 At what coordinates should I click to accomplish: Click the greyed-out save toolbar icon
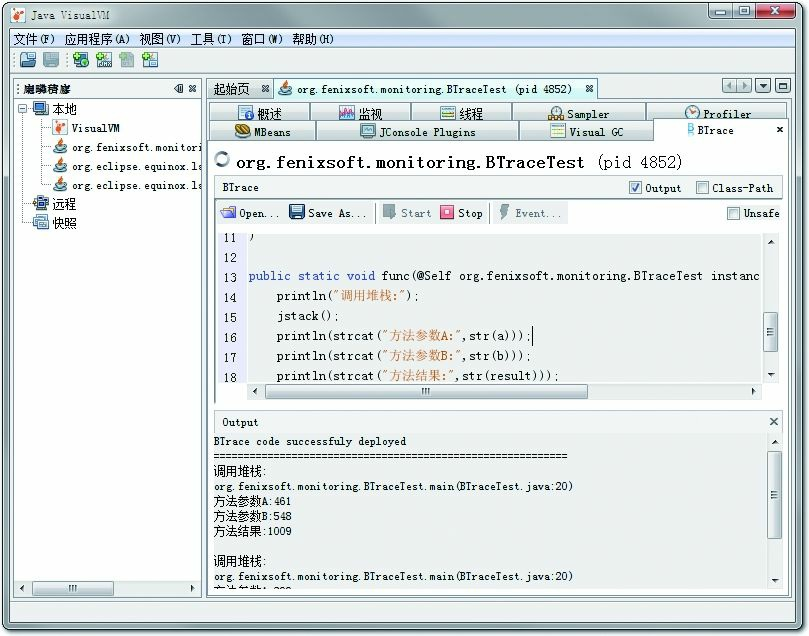[51, 60]
